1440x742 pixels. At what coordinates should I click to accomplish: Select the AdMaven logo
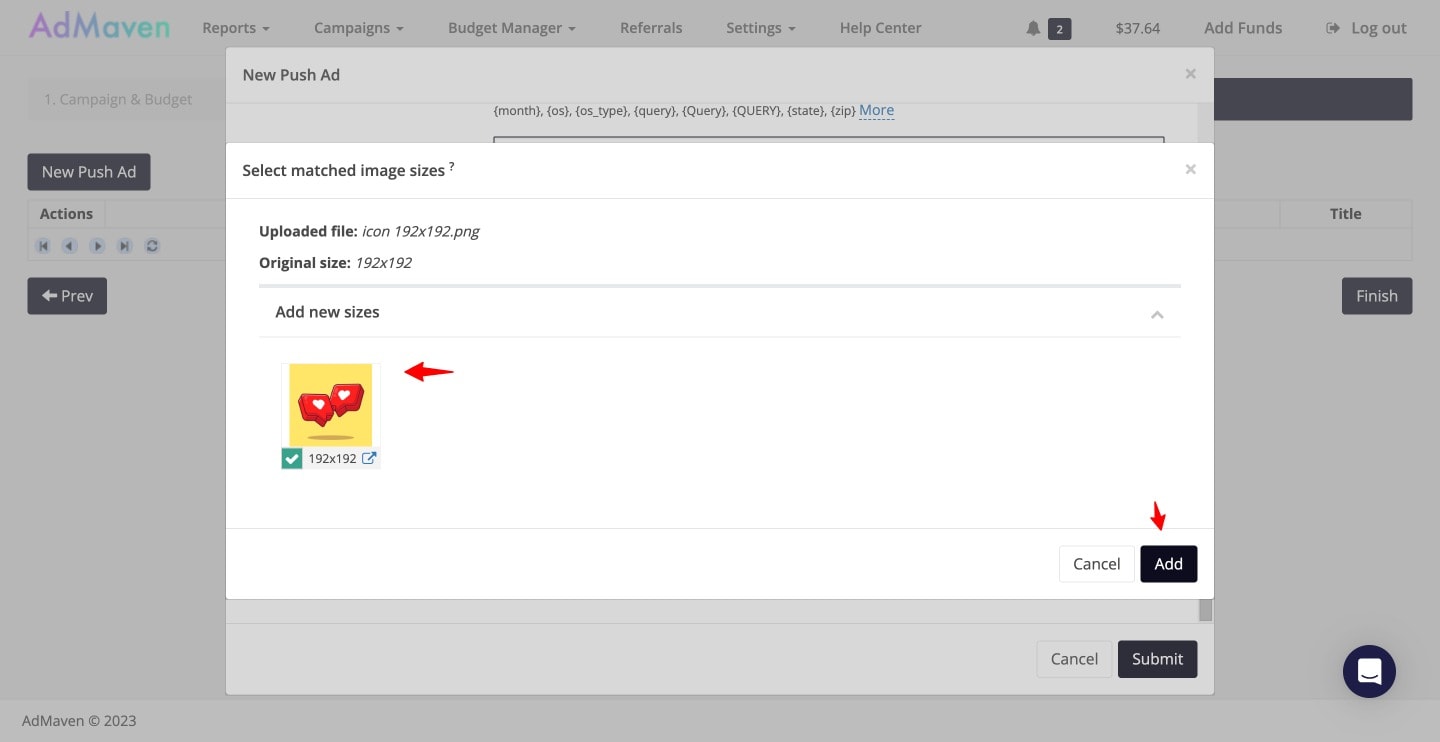point(97,27)
